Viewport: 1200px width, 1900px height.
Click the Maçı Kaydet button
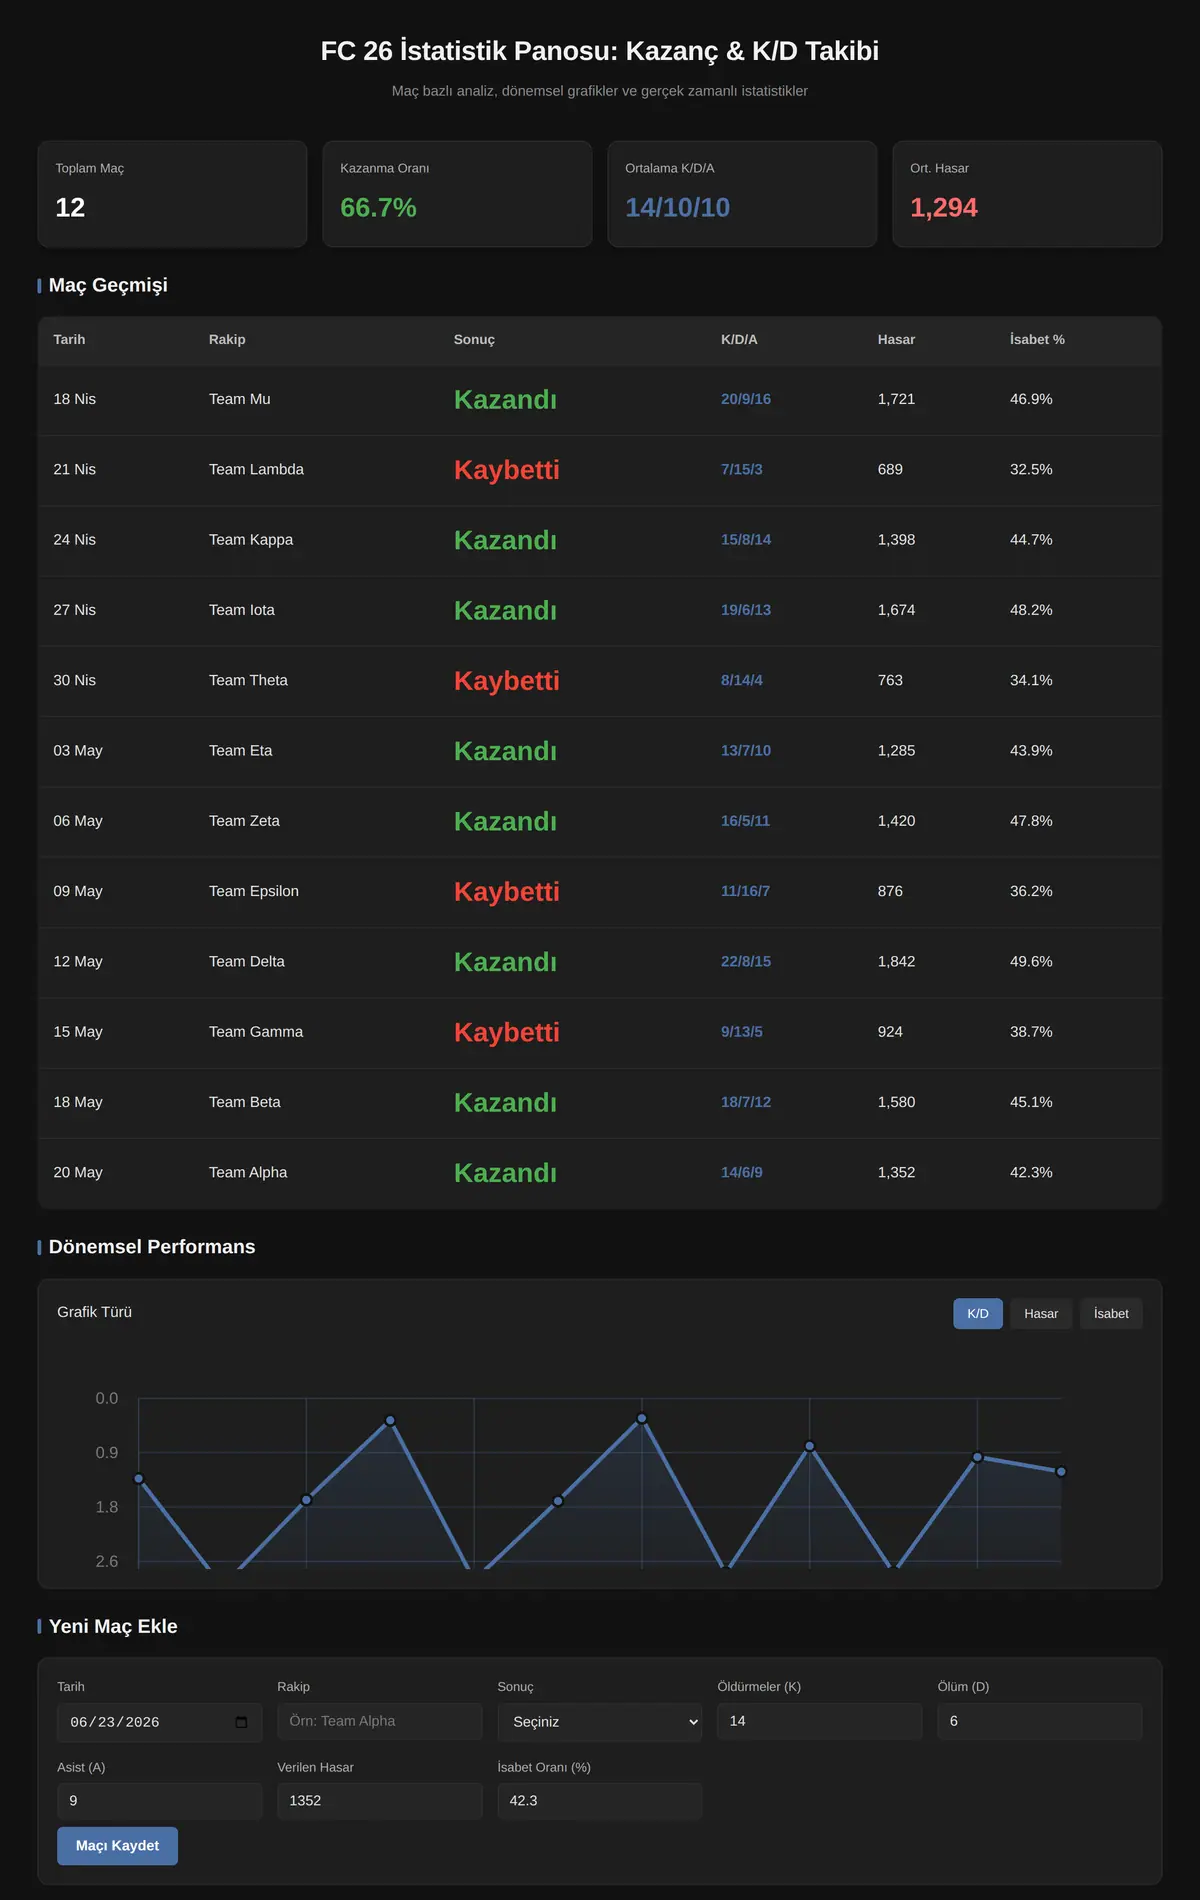pos(117,1846)
